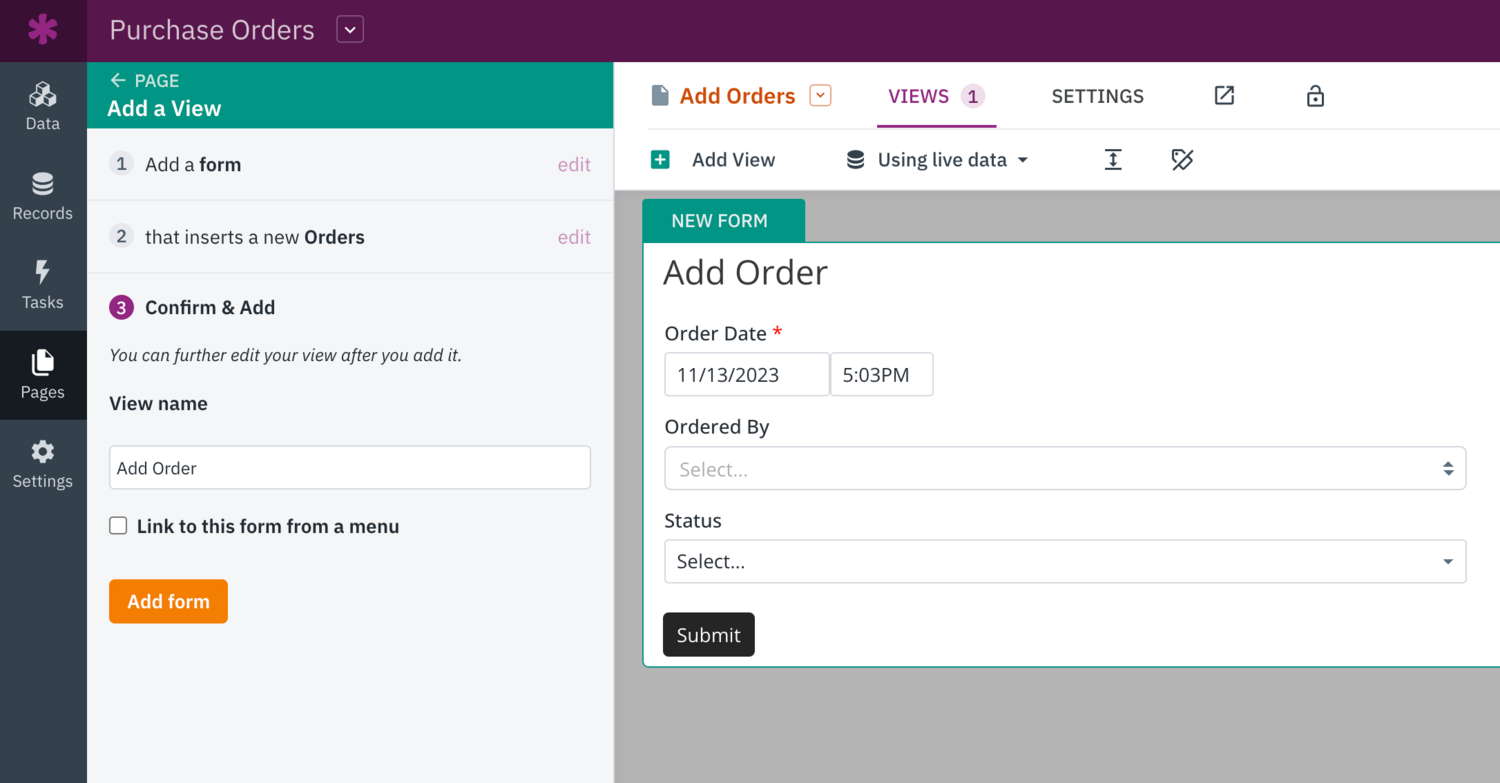The height and width of the screenshot is (783, 1500).
Task: Click the View name input field
Action: click(x=349, y=467)
